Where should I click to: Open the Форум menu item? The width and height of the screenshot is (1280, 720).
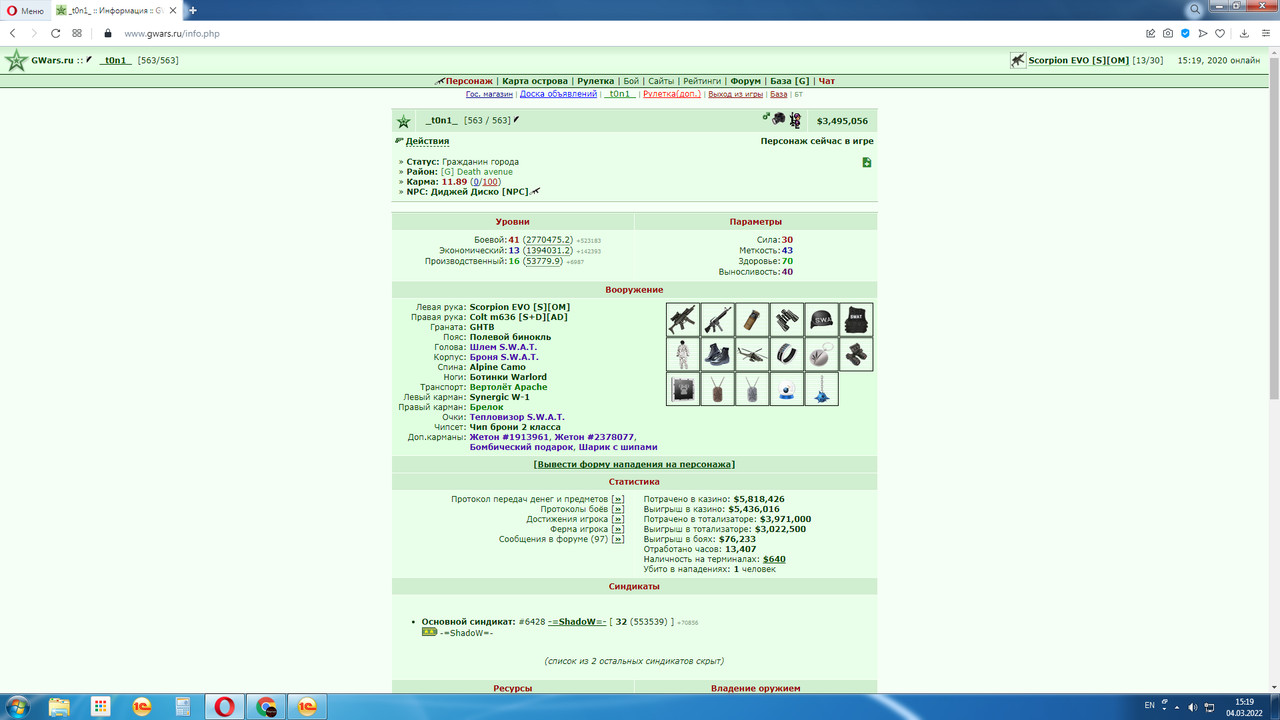745,81
